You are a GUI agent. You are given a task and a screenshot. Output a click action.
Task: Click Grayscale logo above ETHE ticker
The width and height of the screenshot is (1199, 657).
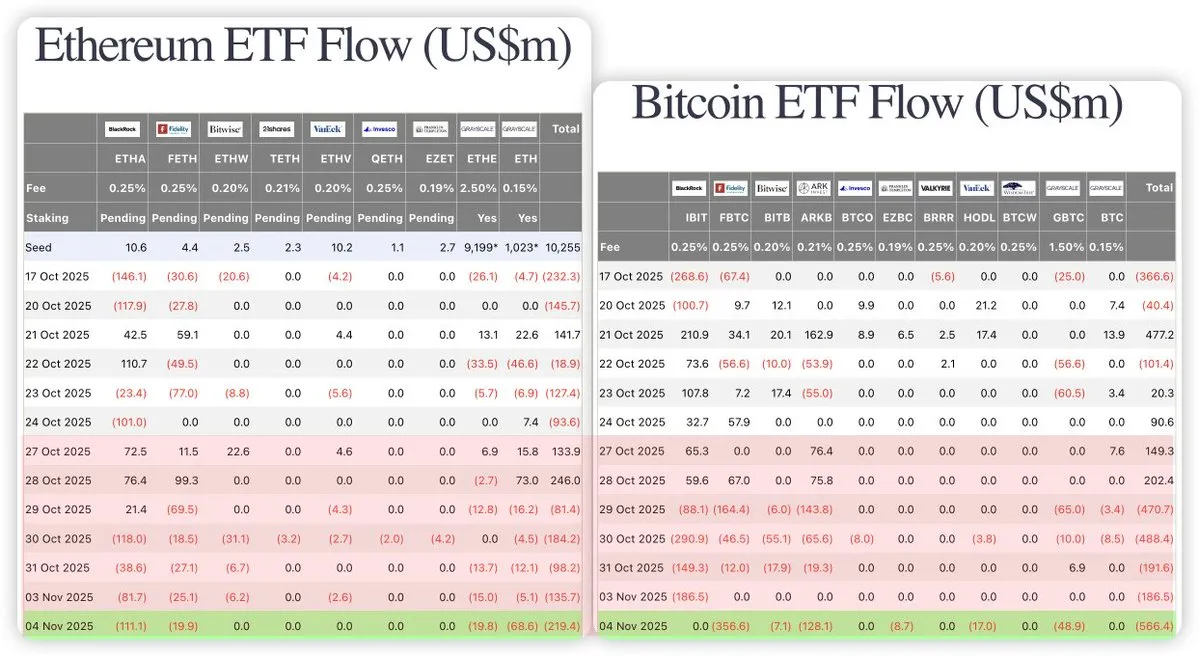[x=477, y=129]
